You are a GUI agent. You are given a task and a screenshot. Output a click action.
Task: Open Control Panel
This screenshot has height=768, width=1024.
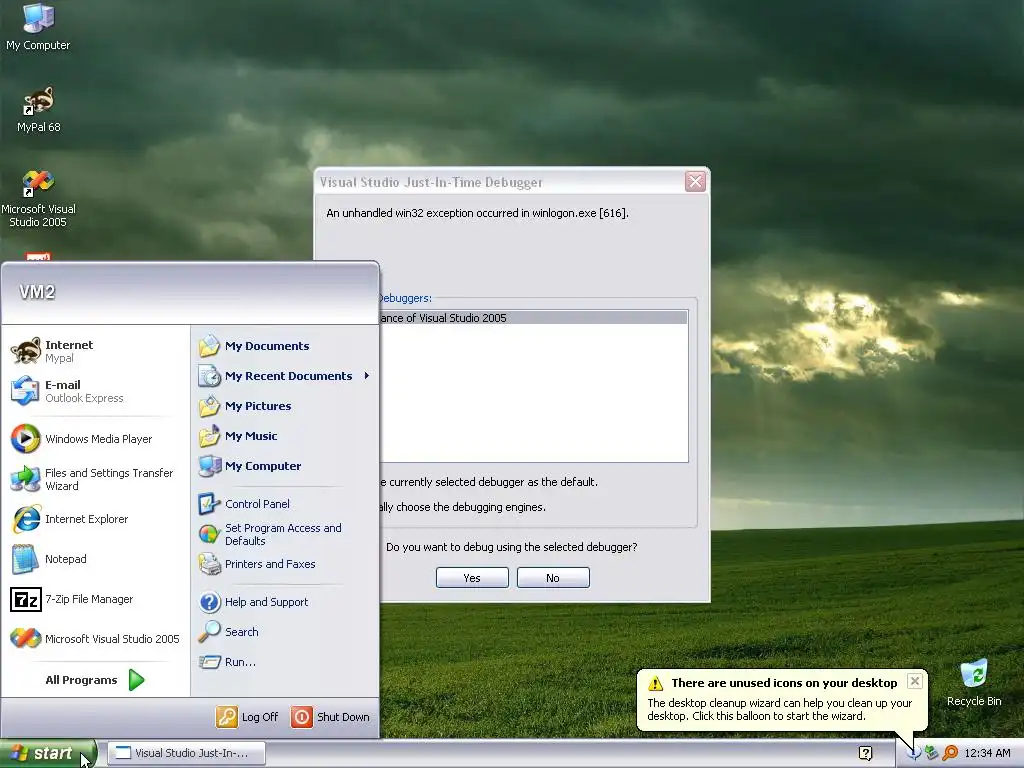point(285,504)
